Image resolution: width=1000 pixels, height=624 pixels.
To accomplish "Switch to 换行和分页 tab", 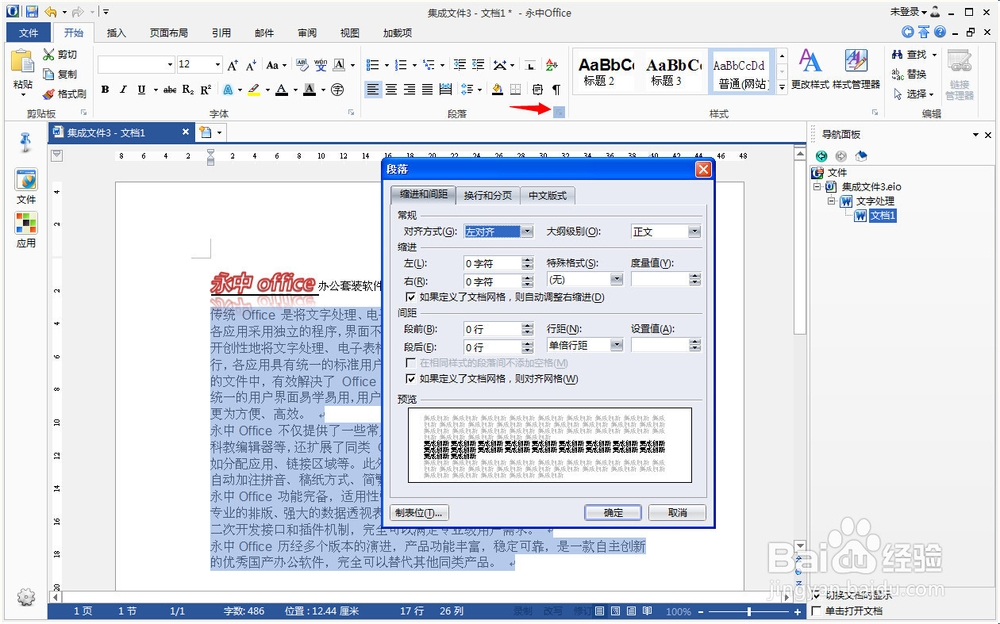I will coord(488,195).
